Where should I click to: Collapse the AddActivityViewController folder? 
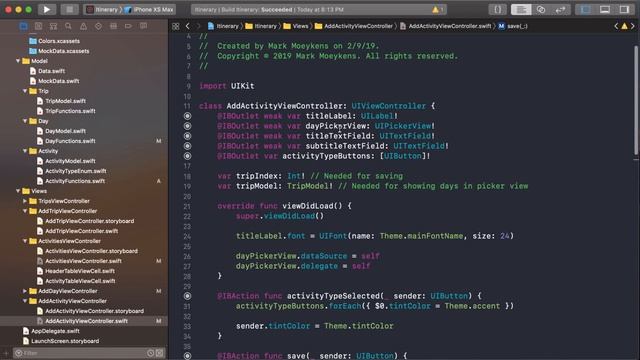(25, 301)
